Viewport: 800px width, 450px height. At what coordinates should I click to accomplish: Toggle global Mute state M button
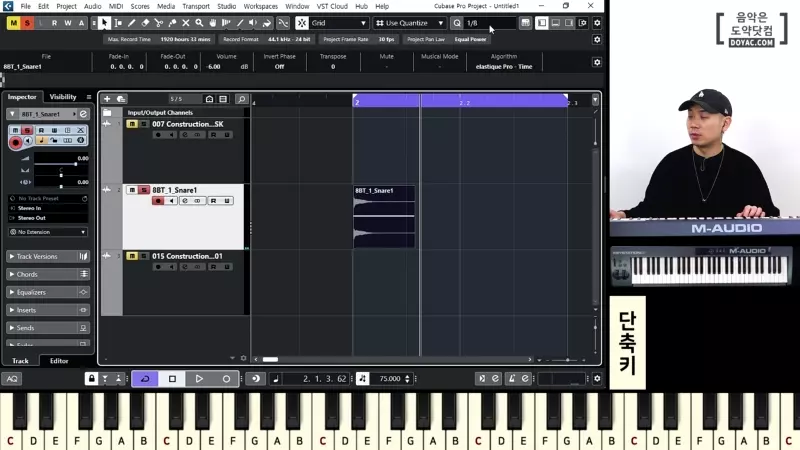pyautogui.click(x=13, y=23)
